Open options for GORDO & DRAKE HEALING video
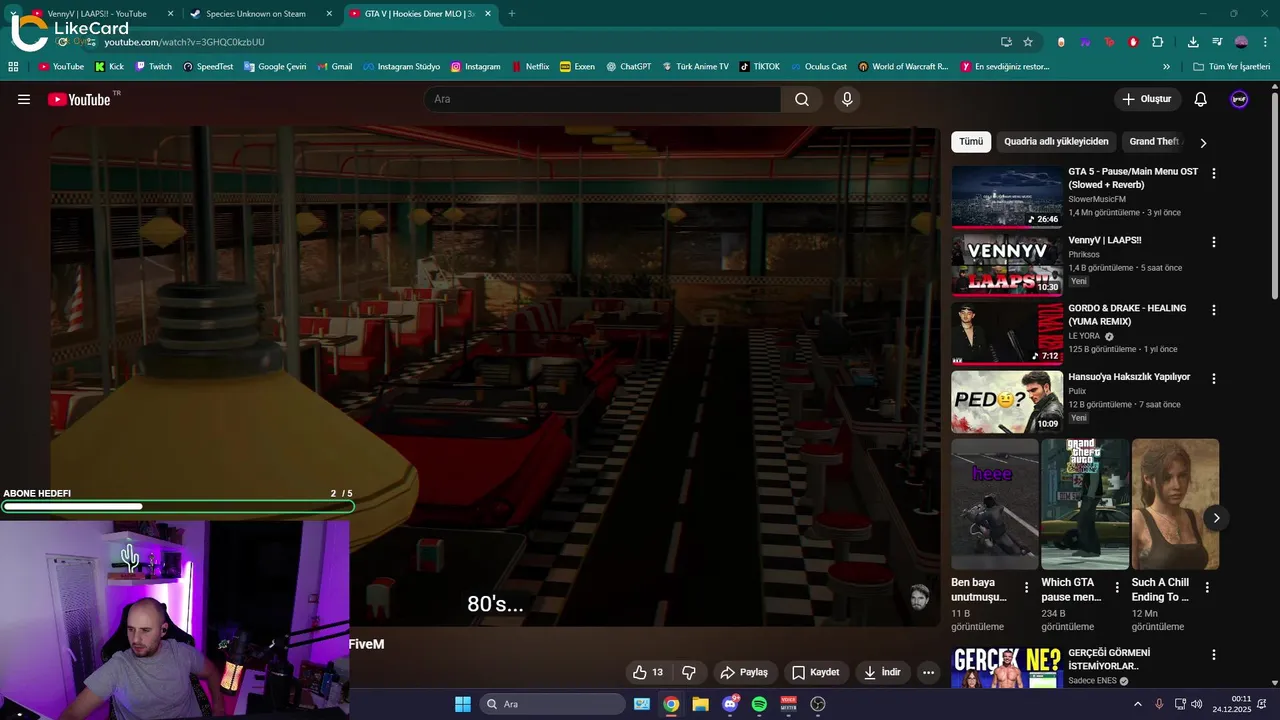Viewport: 1280px width, 720px height. click(1214, 310)
